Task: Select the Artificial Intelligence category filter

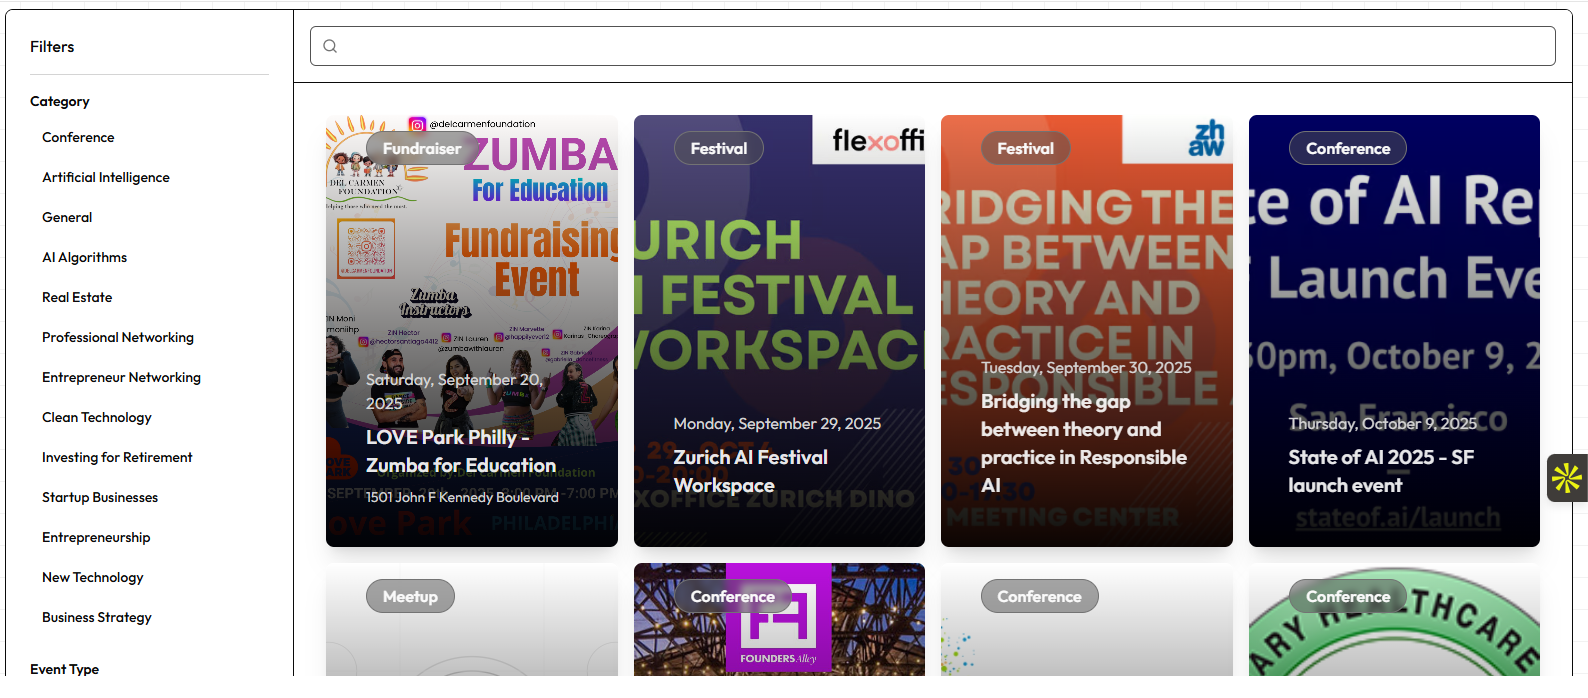Action: coord(106,178)
